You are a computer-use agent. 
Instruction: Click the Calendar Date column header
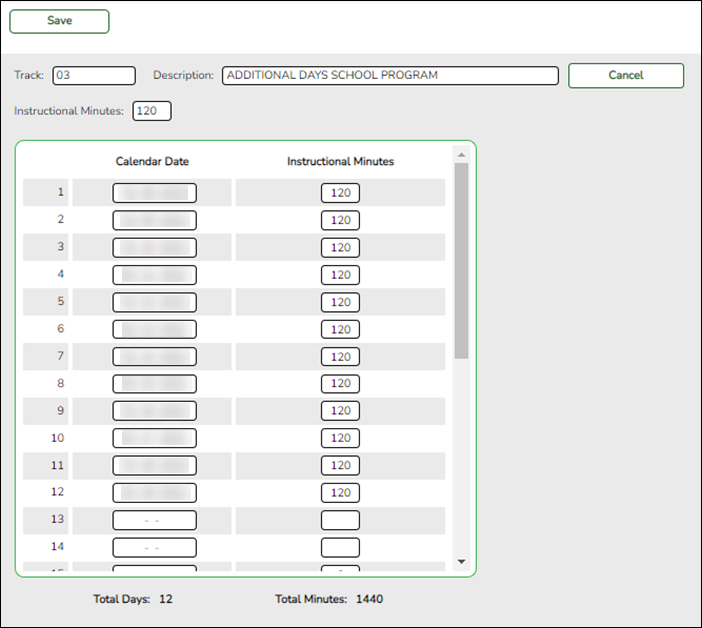152,162
